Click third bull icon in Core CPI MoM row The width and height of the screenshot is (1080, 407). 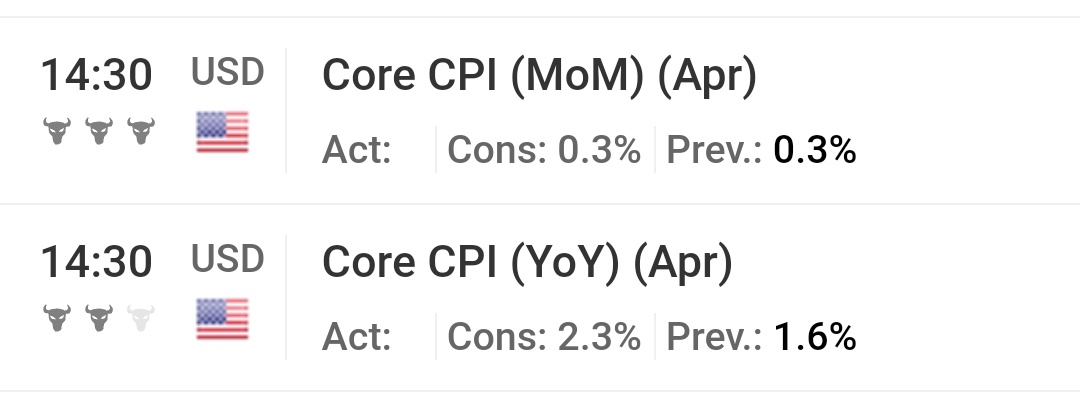click(141, 131)
